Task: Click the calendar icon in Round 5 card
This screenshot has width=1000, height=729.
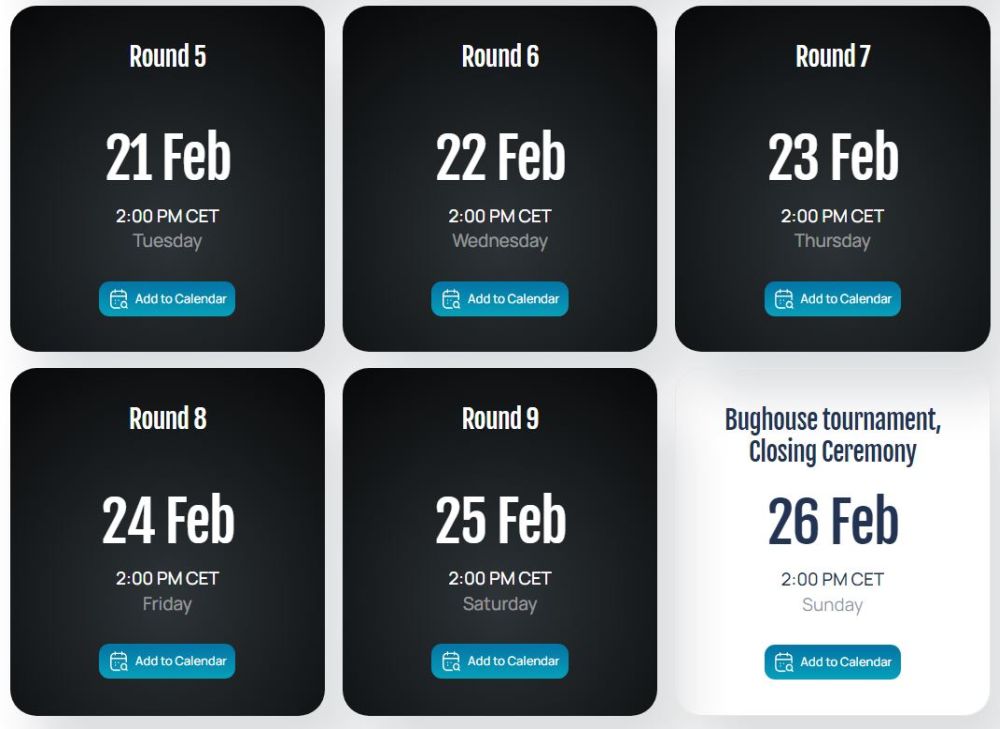Action: click(x=119, y=299)
